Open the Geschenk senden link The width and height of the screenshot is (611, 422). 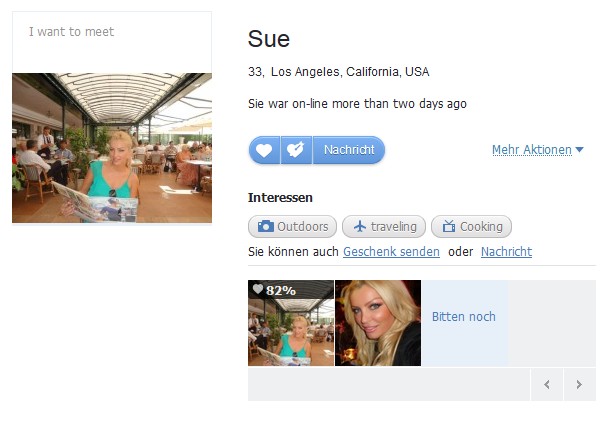pyautogui.click(x=391, y=252)
